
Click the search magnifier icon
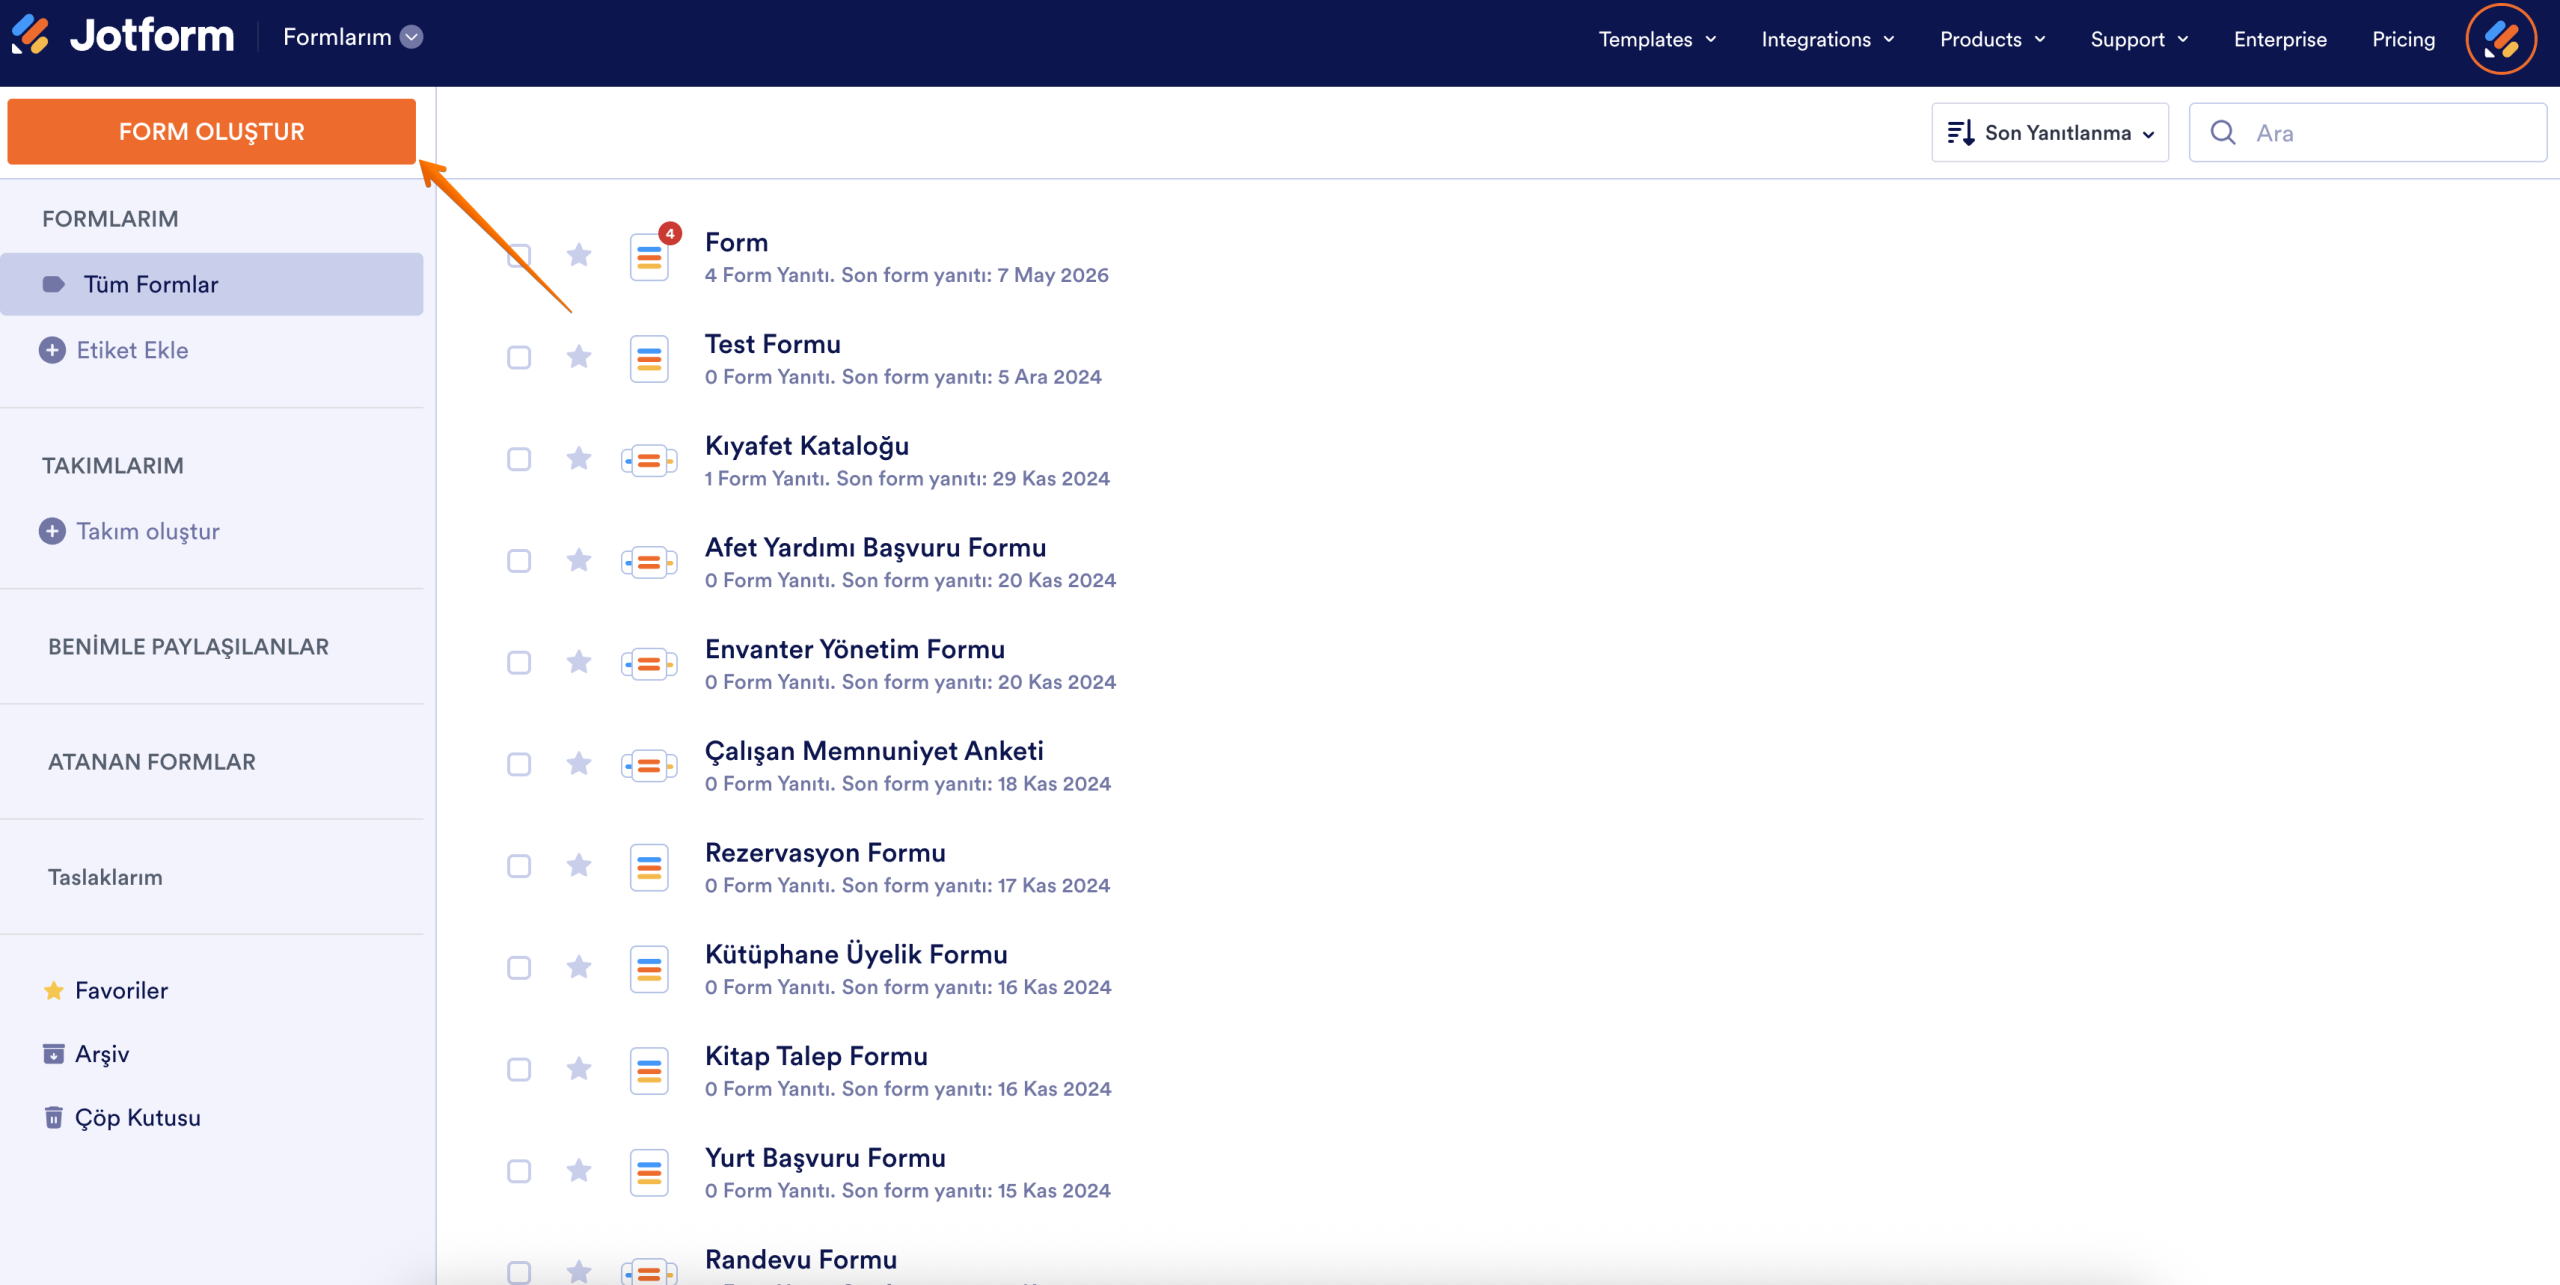point(2222,133)
